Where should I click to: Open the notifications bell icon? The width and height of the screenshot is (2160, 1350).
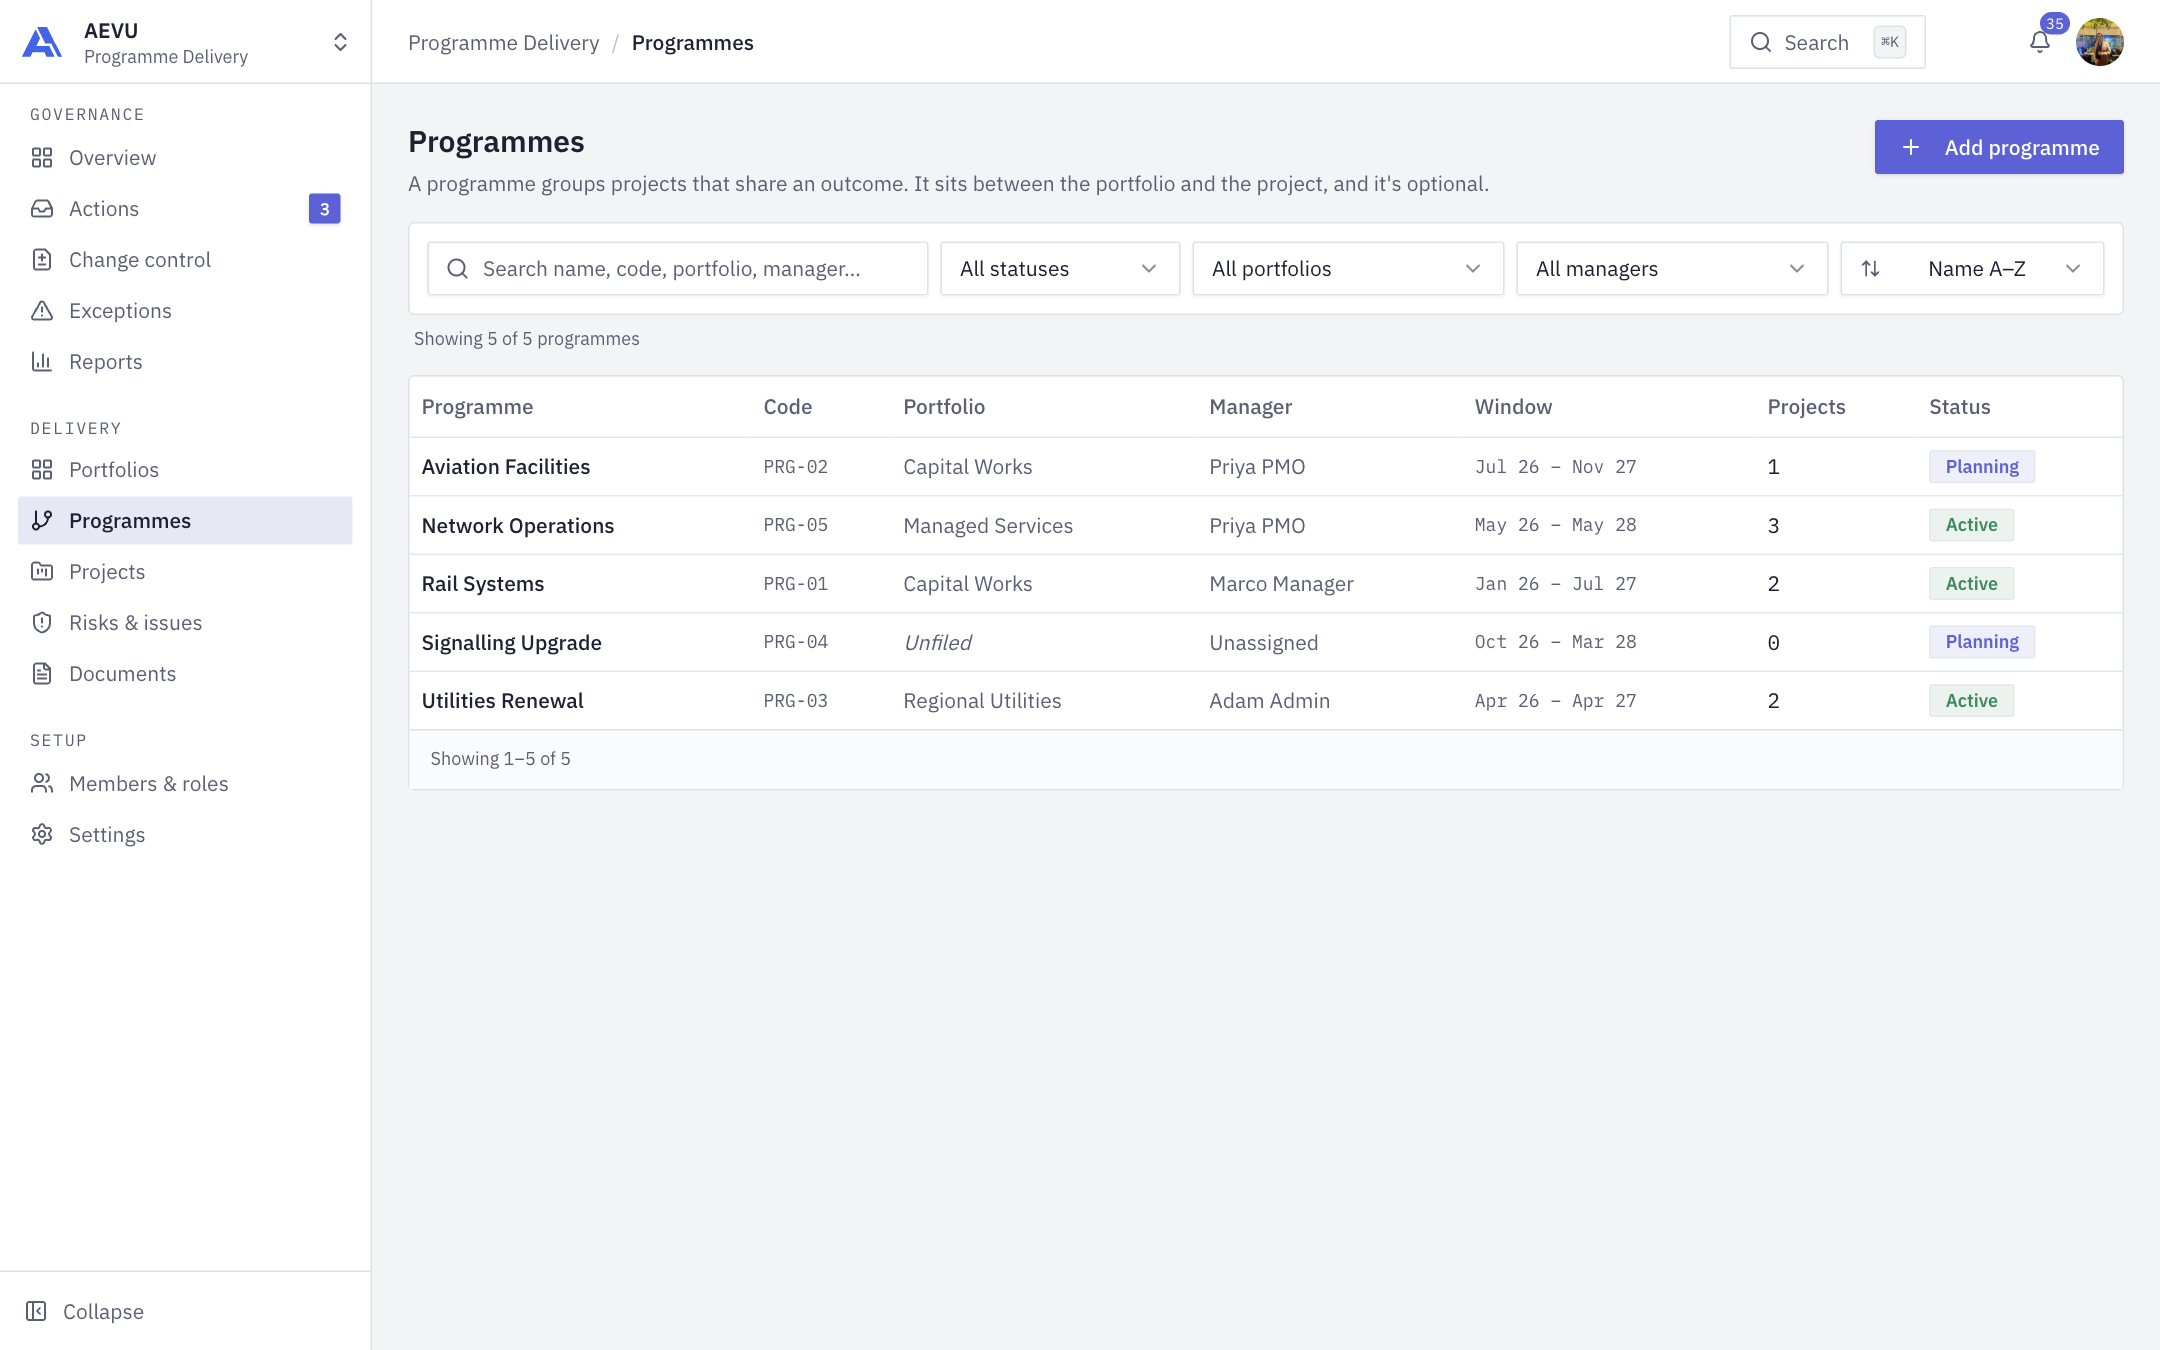pyautogui.click(x=2040, y=42)
